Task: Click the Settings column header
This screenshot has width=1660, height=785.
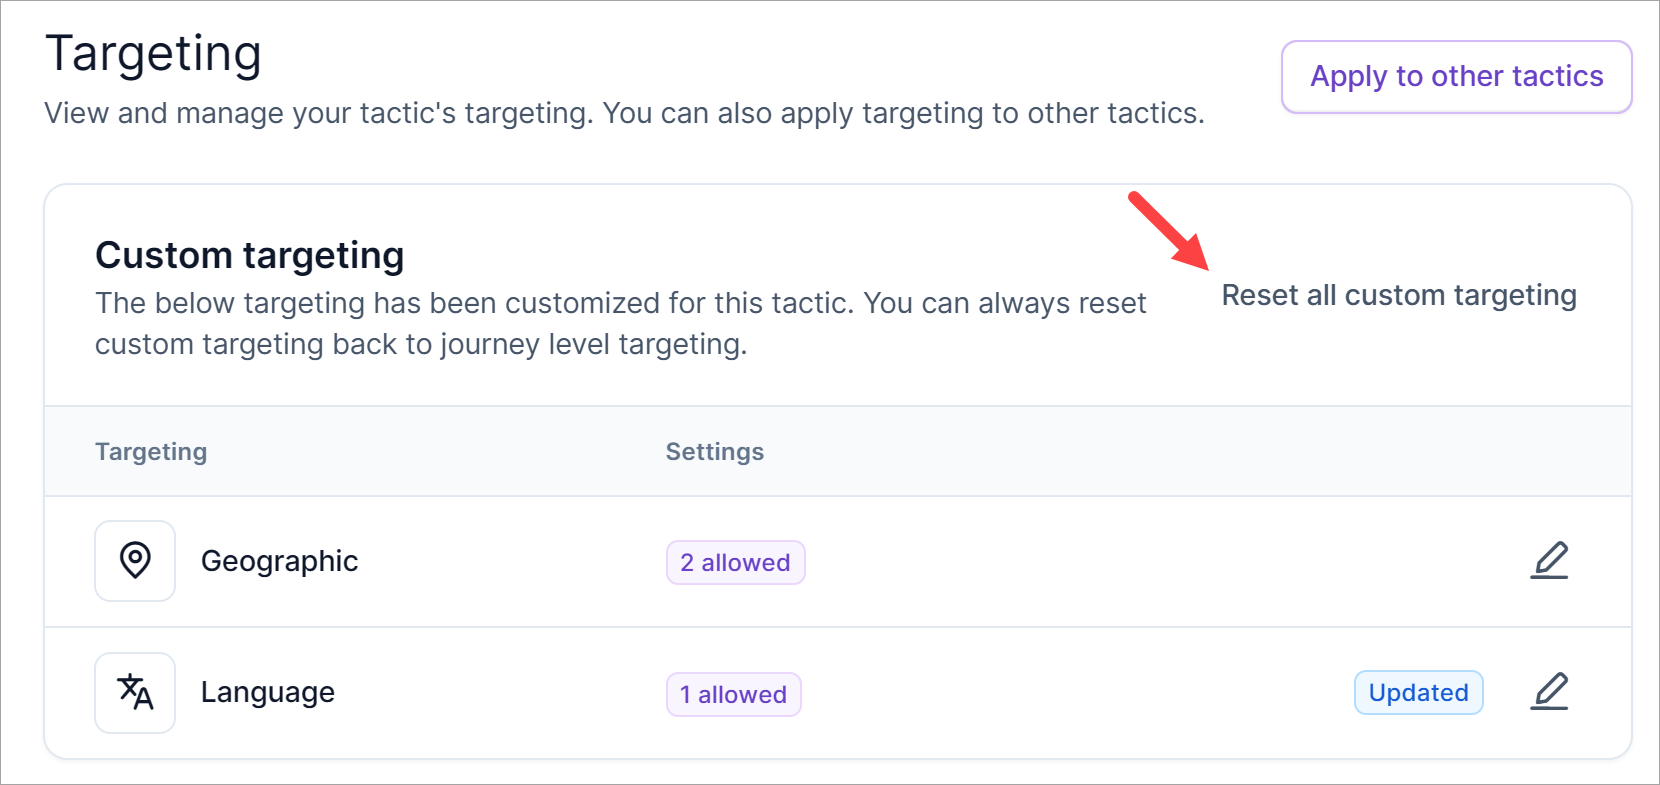Action: (x=714, y=452)
